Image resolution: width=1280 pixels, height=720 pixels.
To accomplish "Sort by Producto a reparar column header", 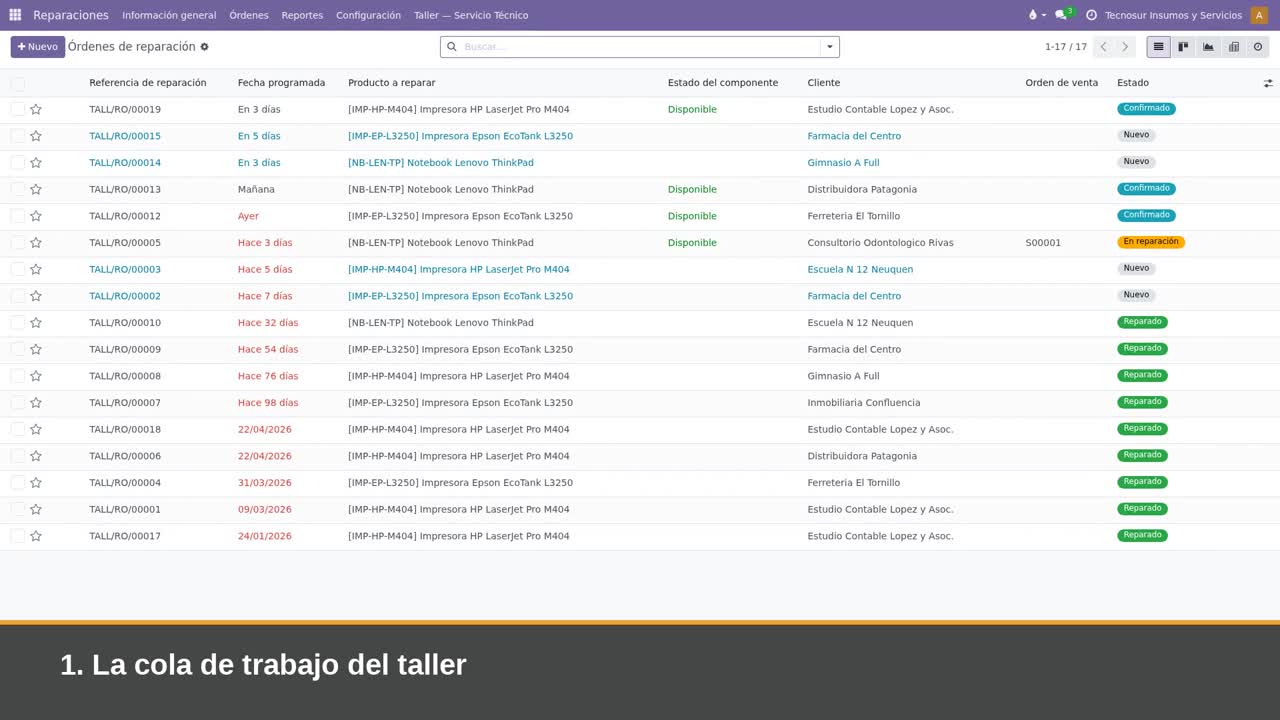I will click(x=392, y=83).
